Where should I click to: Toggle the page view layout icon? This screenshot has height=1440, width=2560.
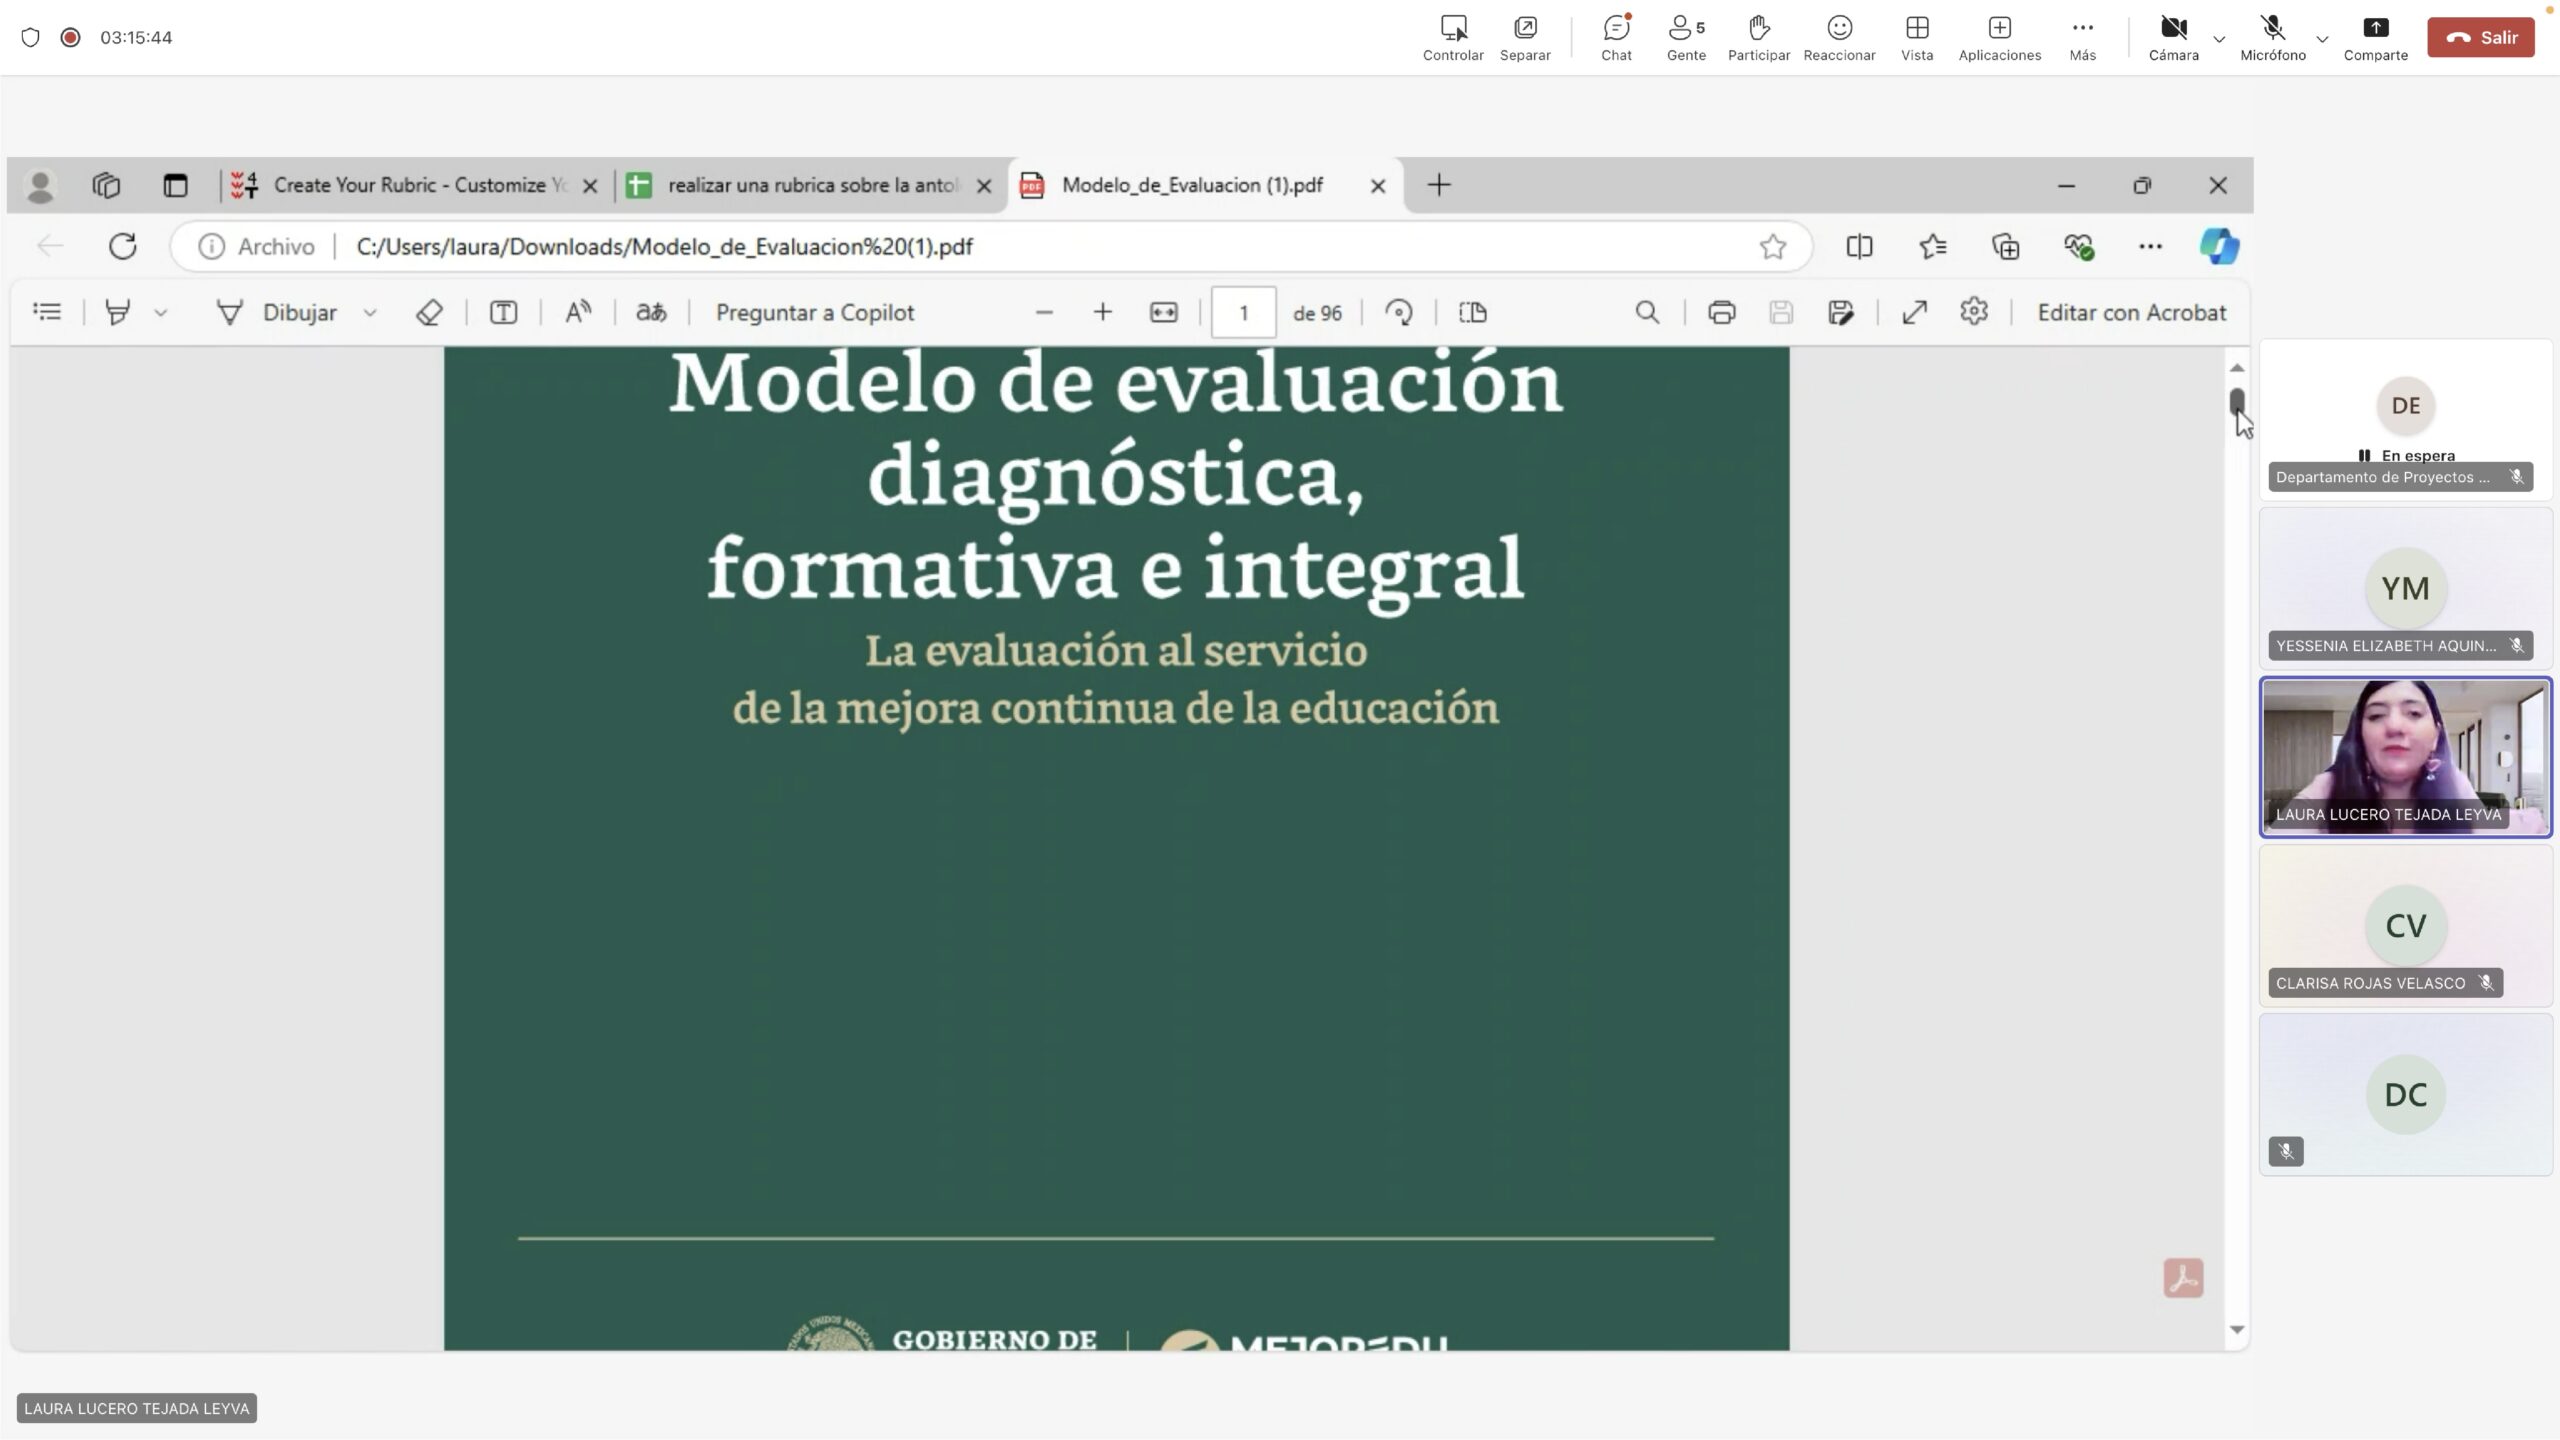click(1472, 312)
